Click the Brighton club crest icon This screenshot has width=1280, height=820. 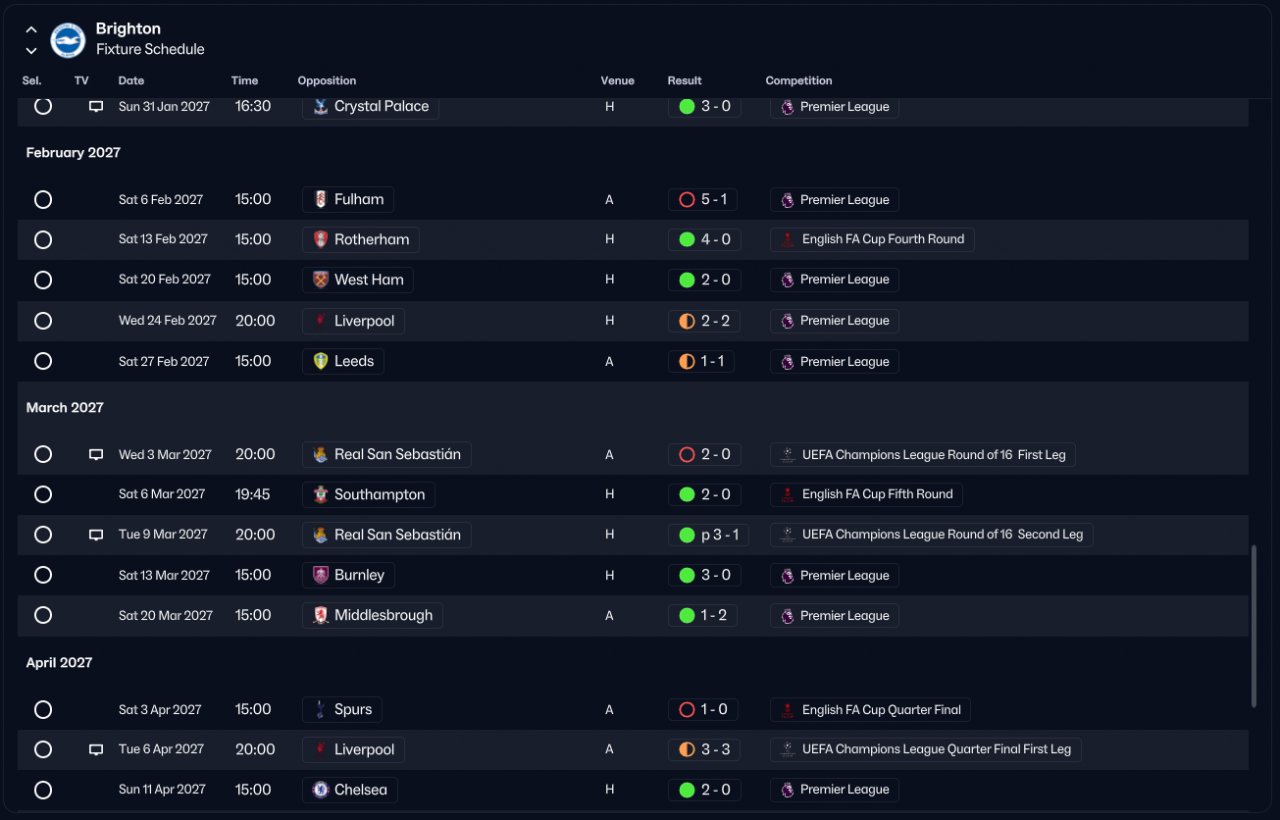pos(68,39)
